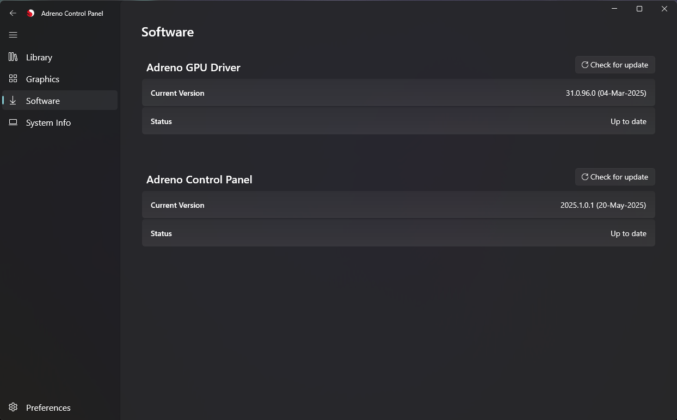Screen dimensions: 677x420
Task: Minimize the Adreno Control Panel window
Action: [614, 9]
